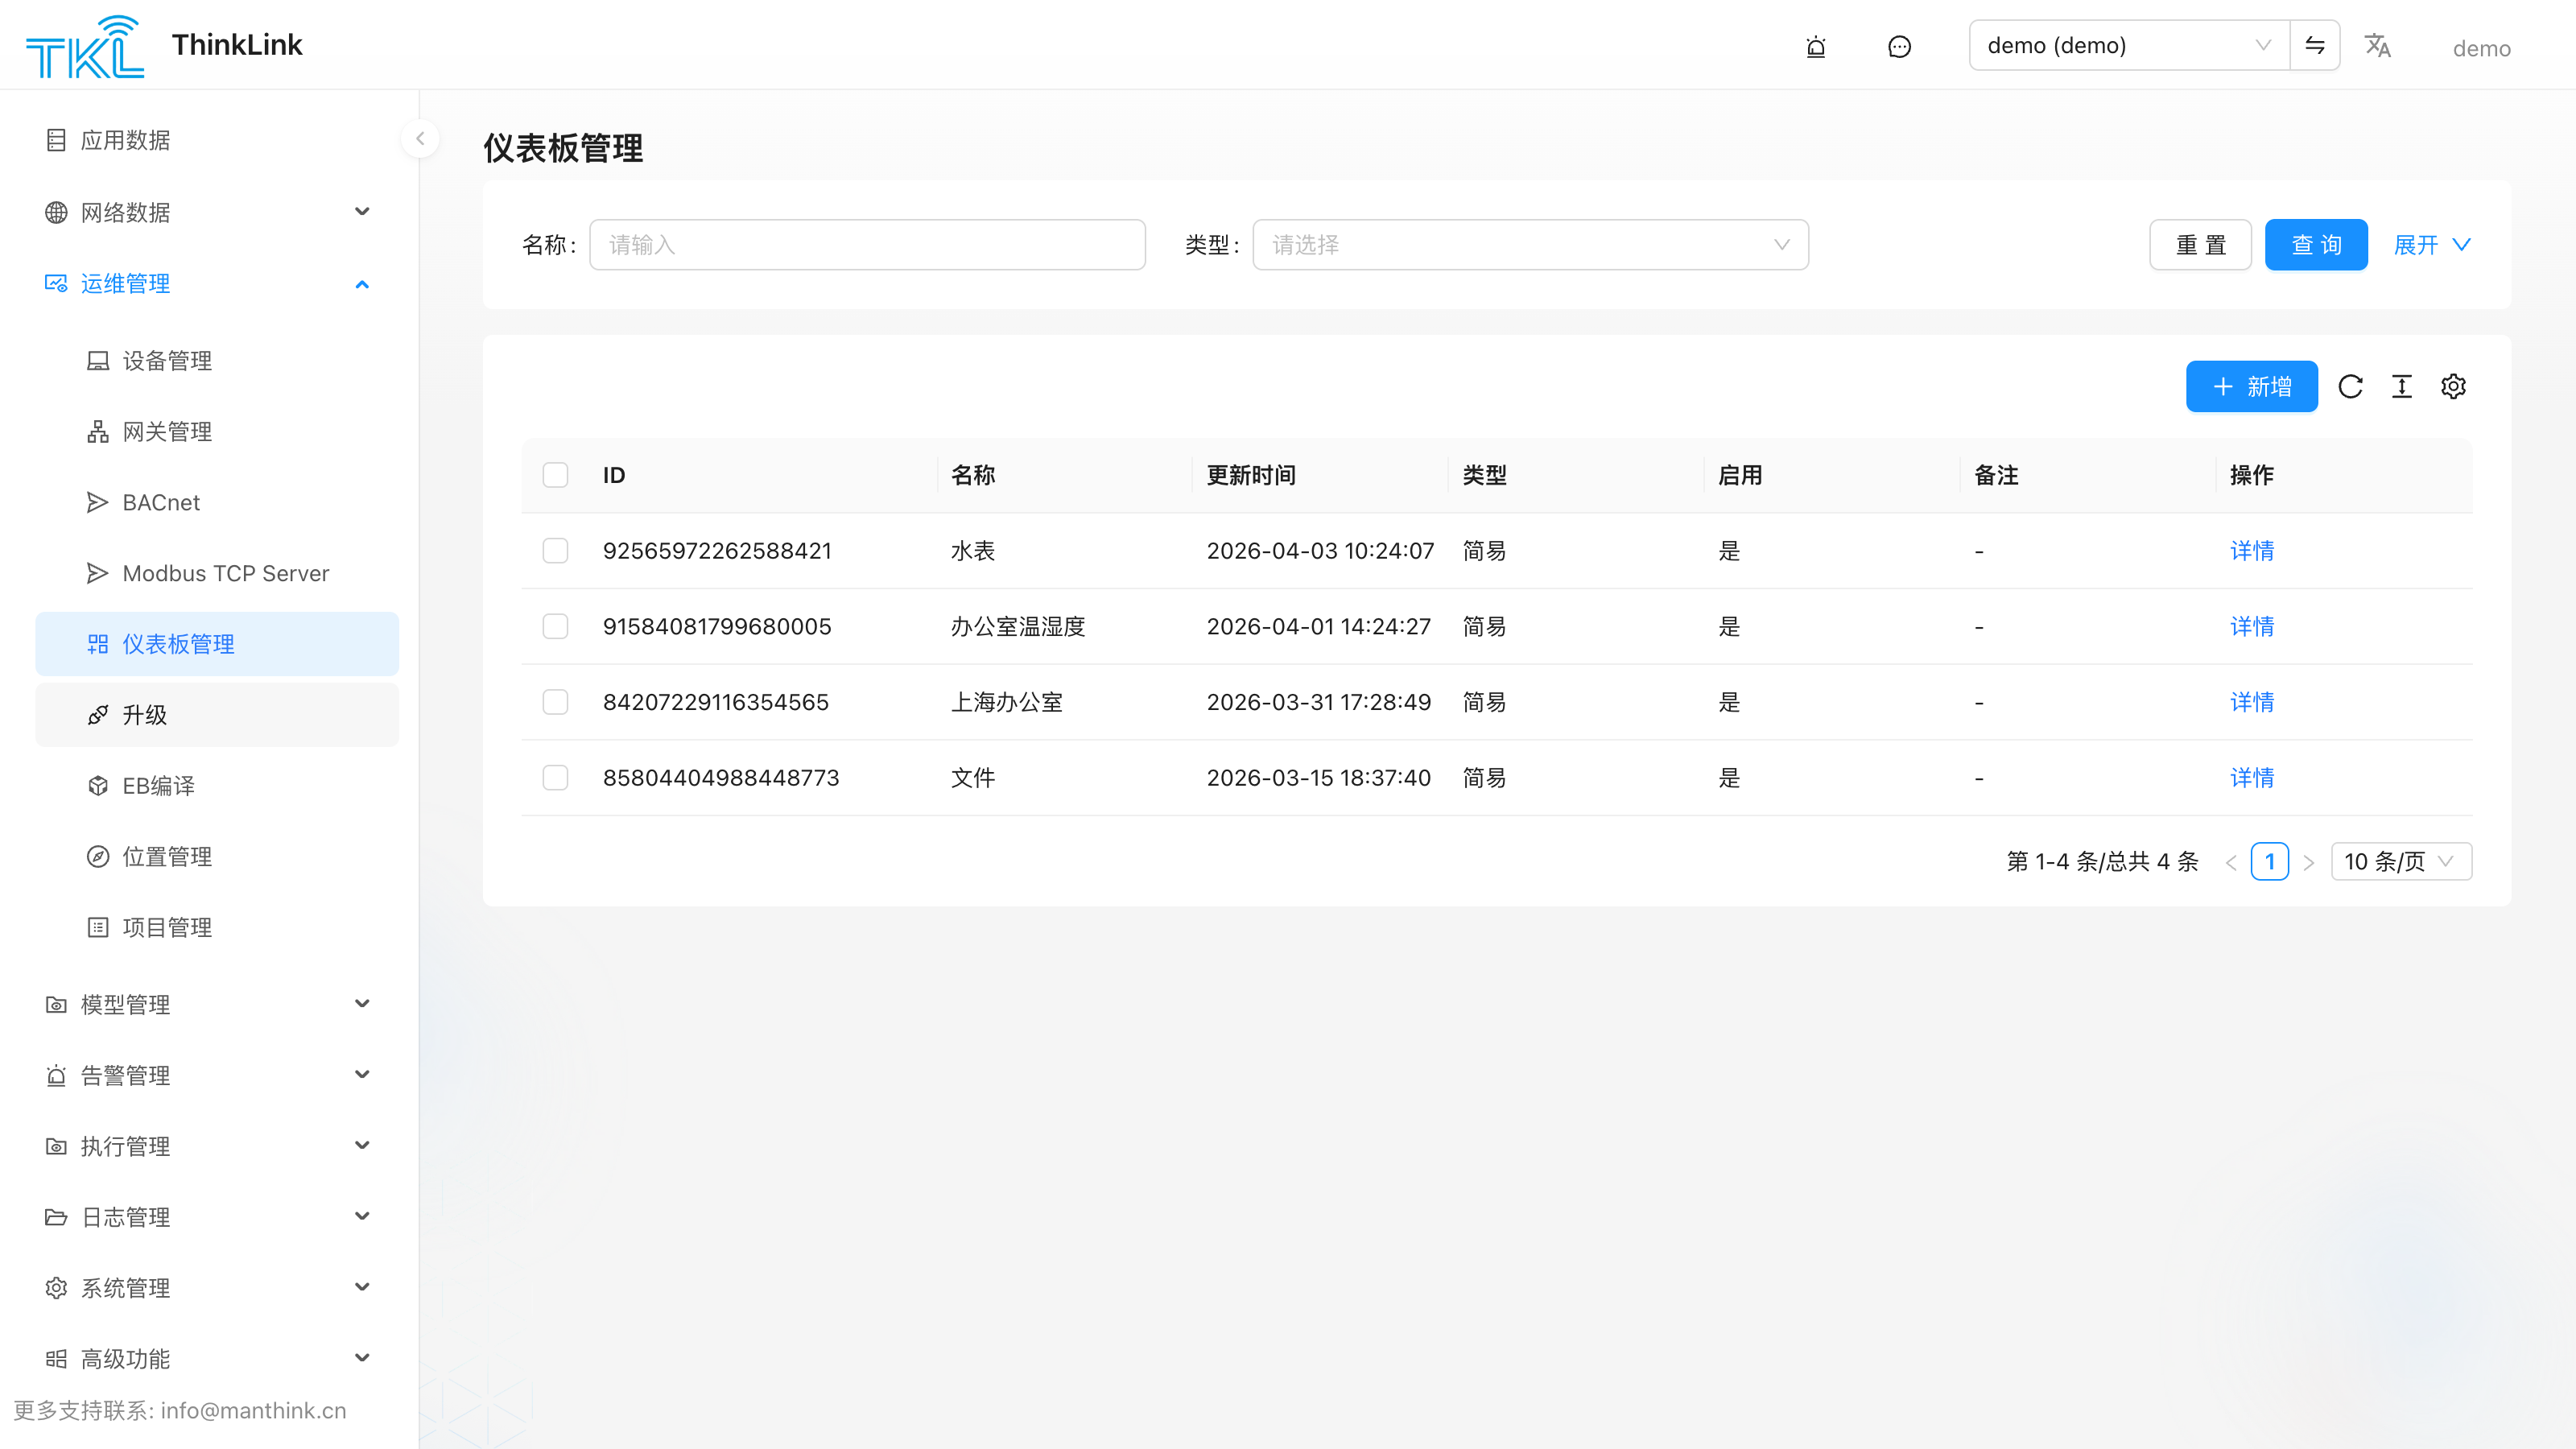The height and width of the screenshot is (1449, 2576).
Task: Click the 重置 reset button
Action: point(2200,245)
